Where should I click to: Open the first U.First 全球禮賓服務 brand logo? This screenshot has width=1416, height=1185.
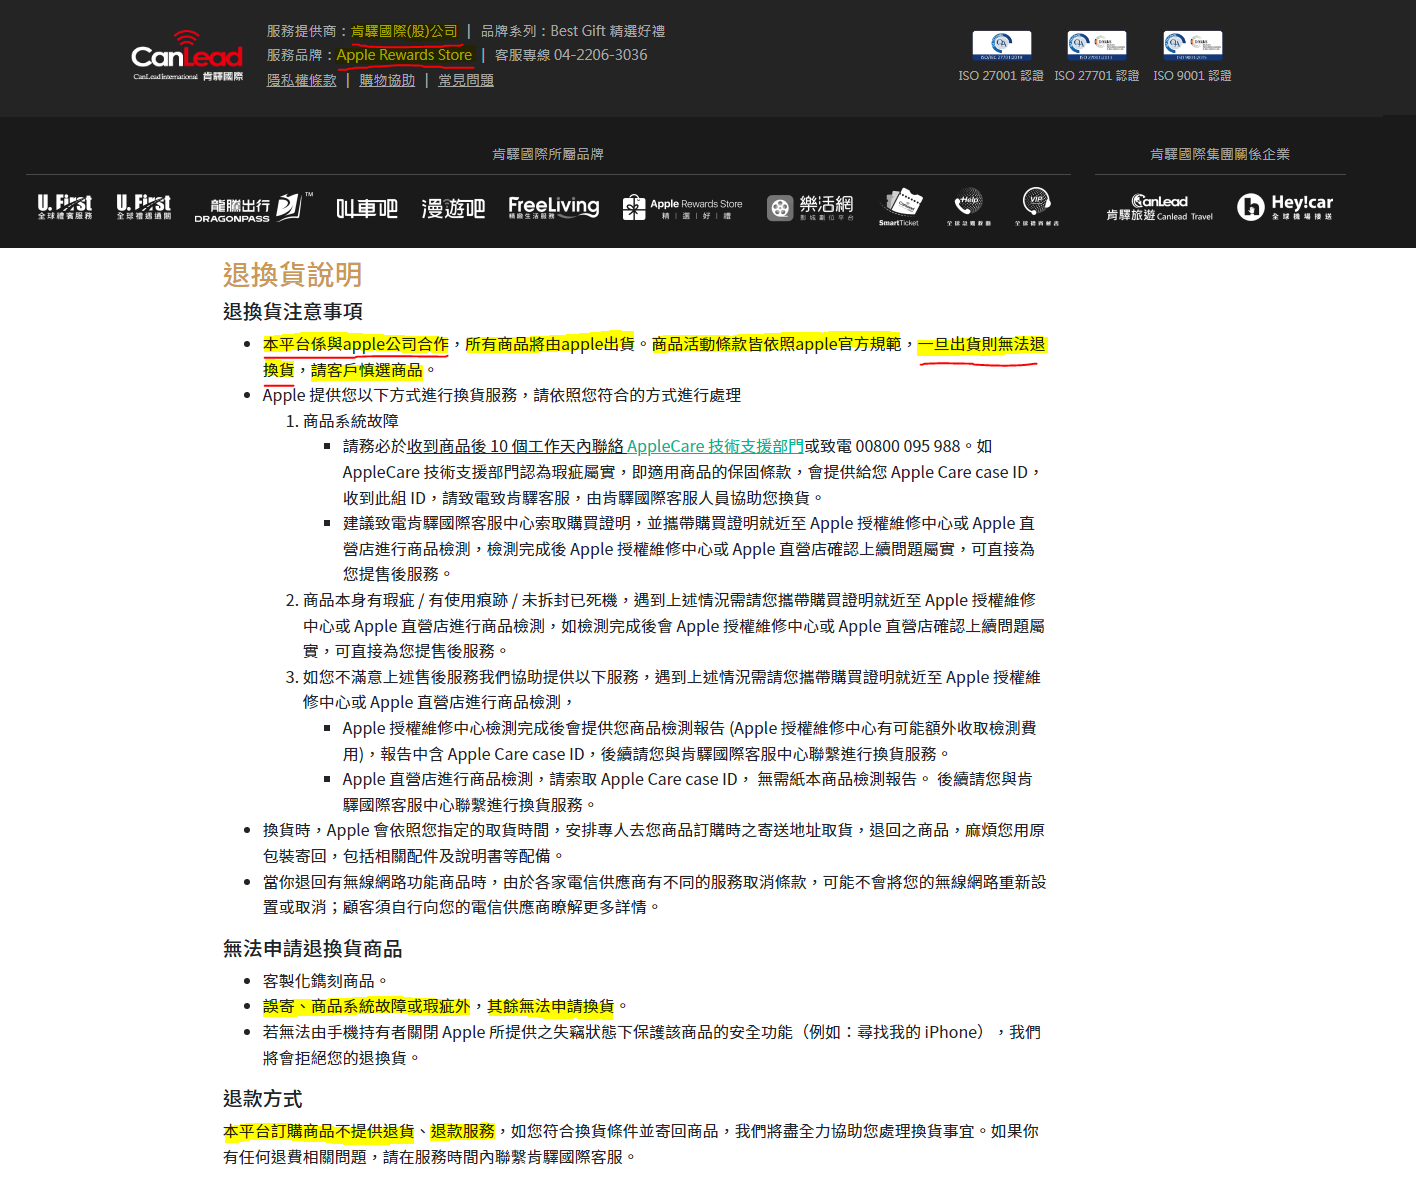[x=64, y=207]
